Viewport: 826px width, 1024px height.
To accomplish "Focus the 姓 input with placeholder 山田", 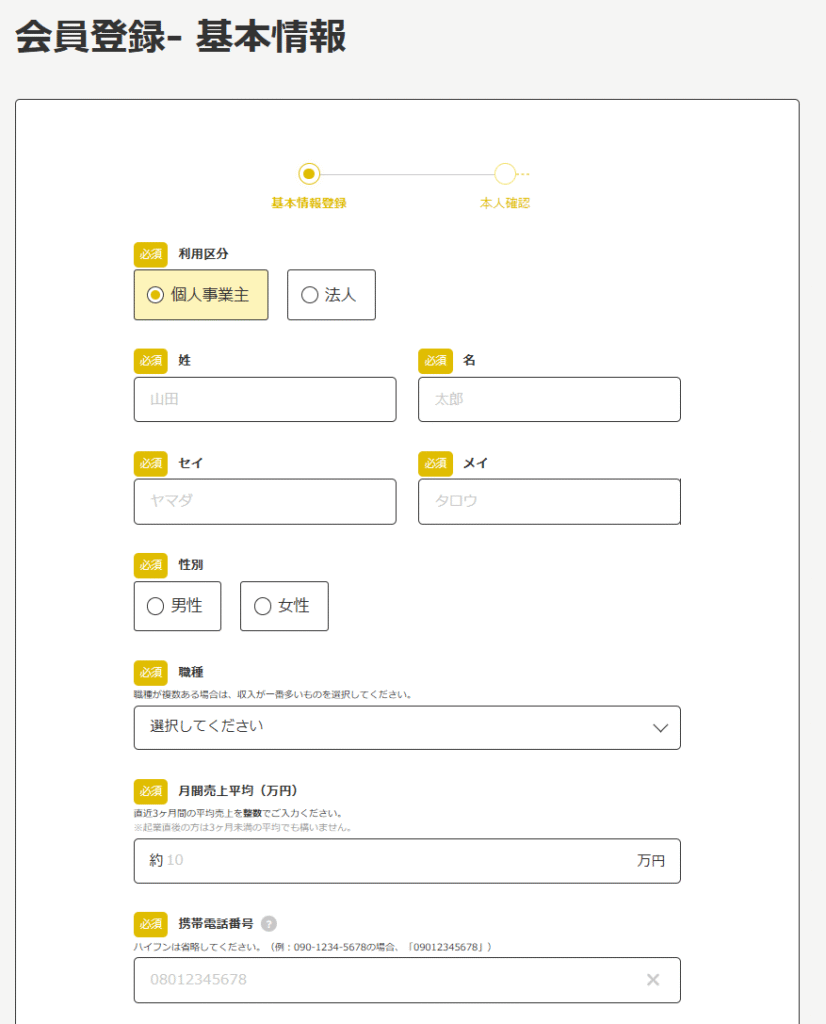I will click(x=265, y=399).
